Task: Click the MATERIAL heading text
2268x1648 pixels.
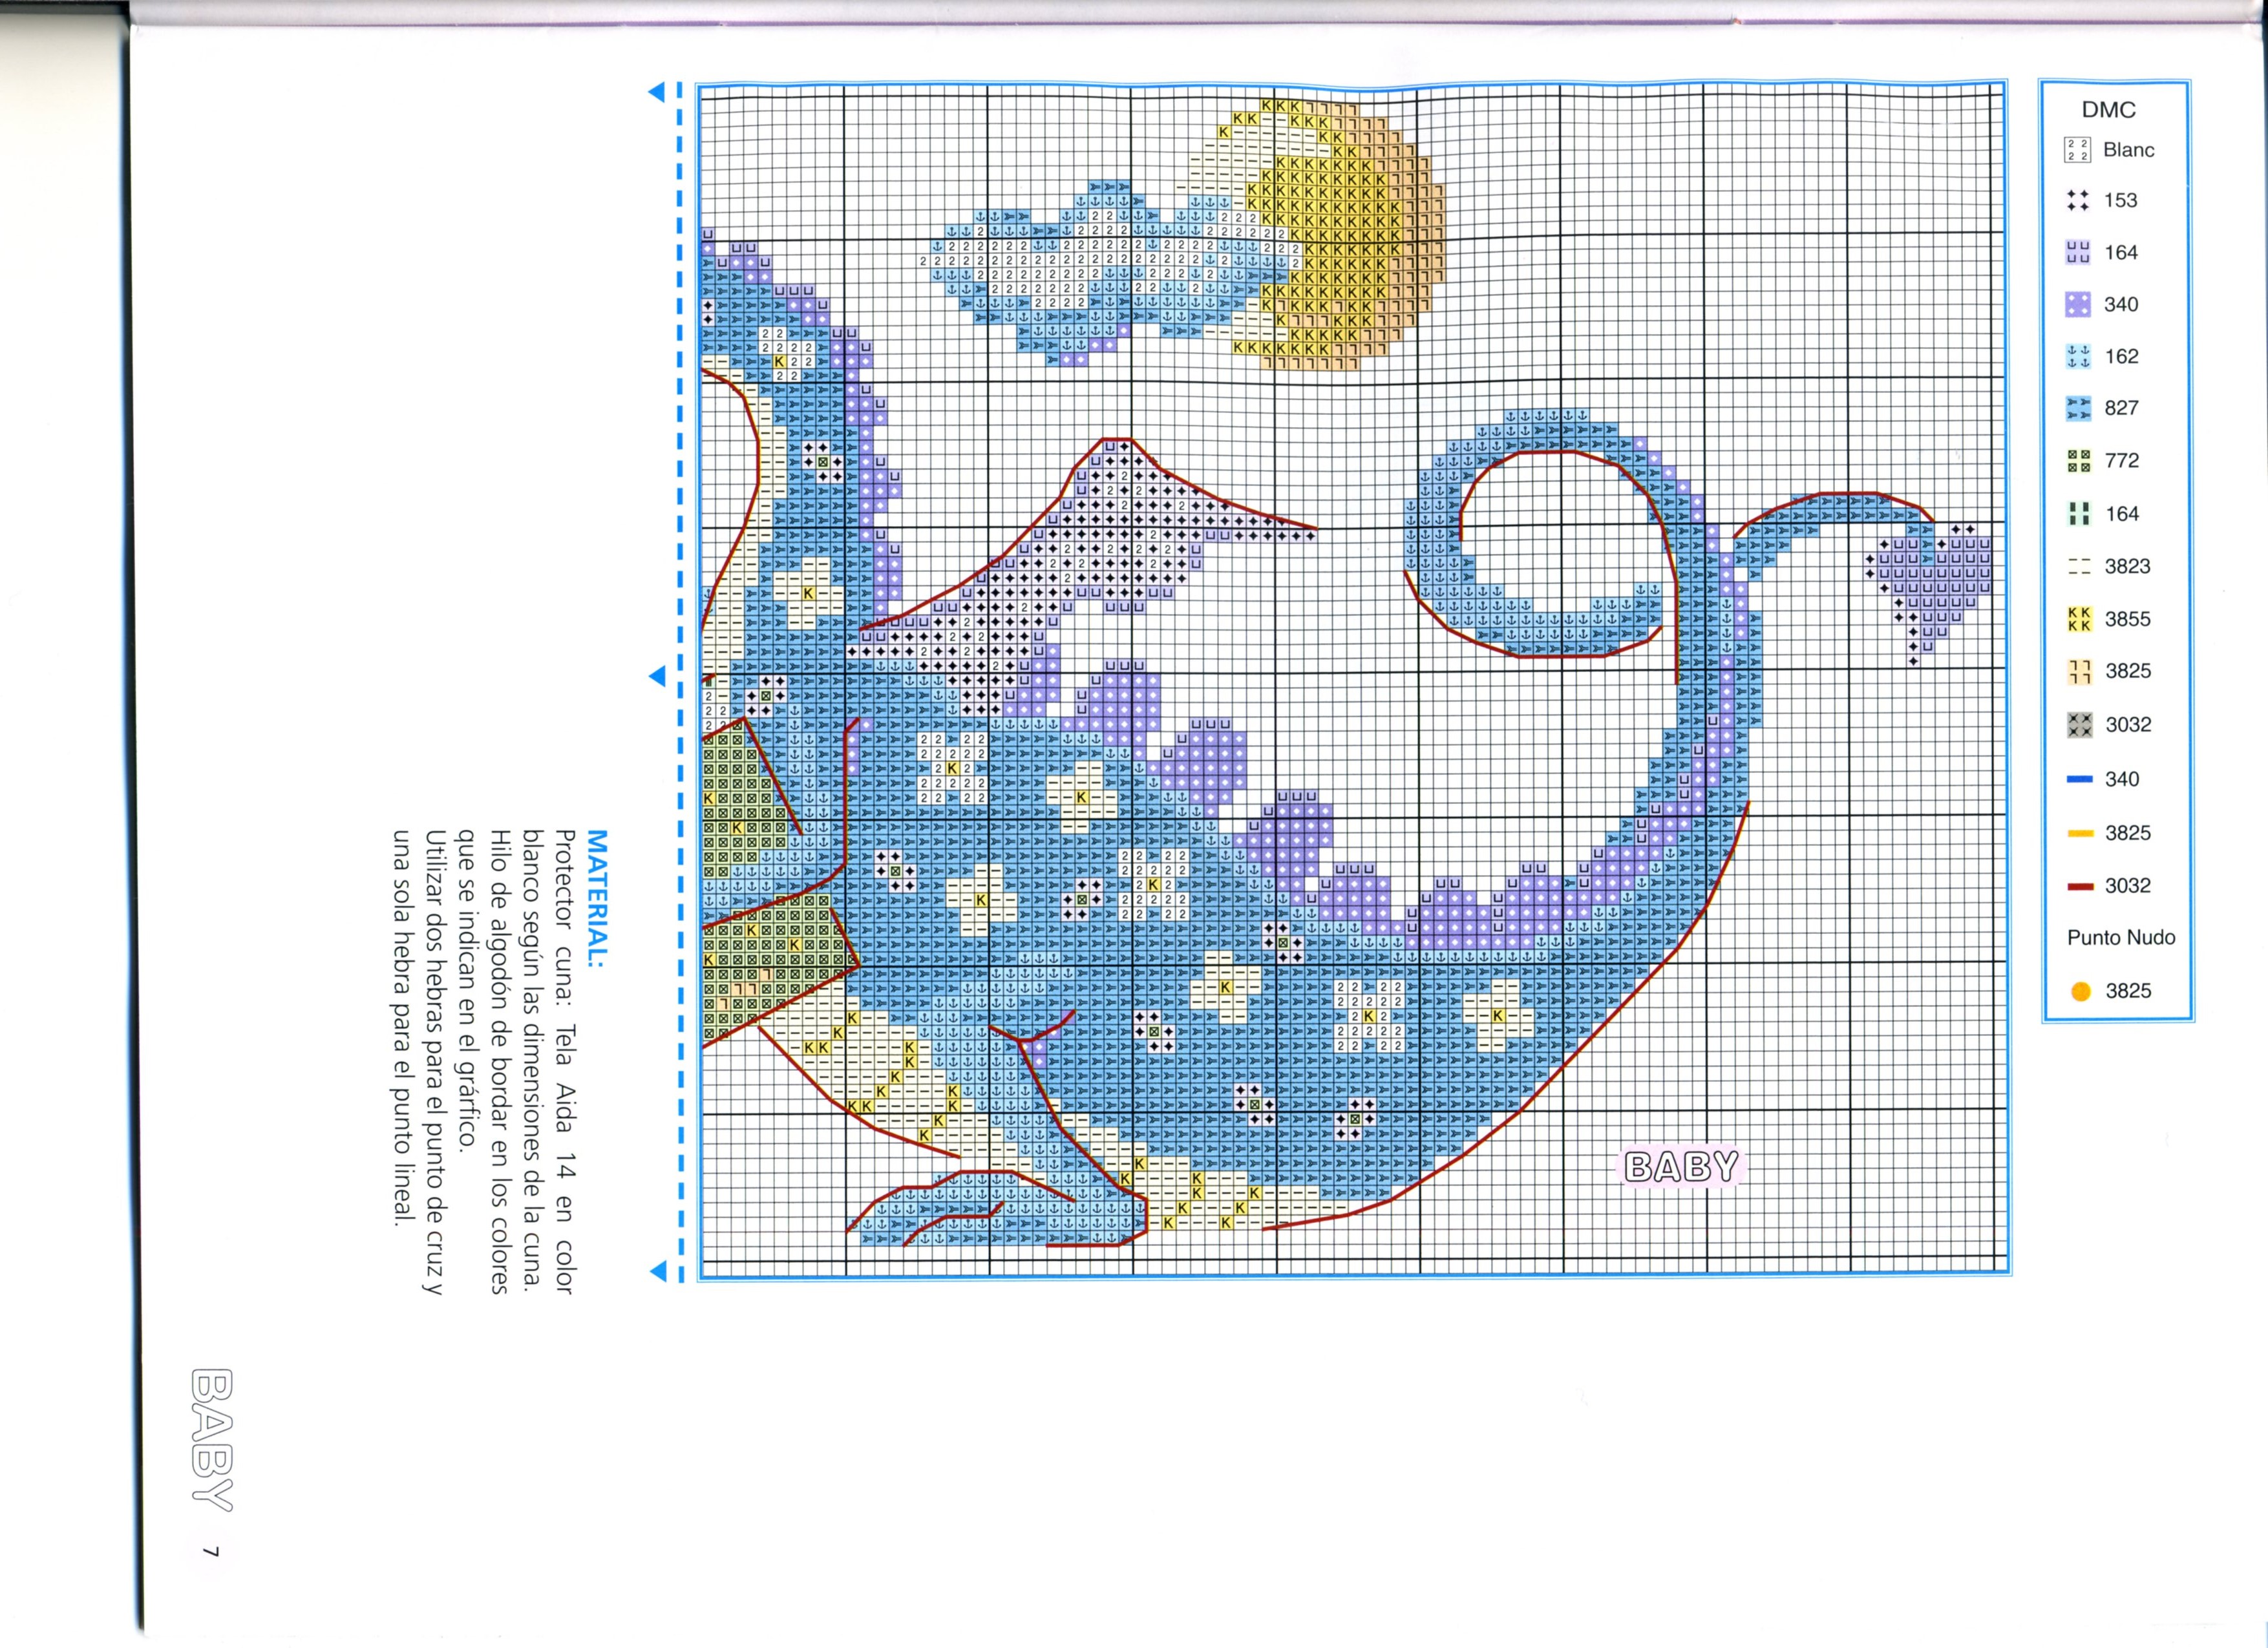Action: click(597, 900)
